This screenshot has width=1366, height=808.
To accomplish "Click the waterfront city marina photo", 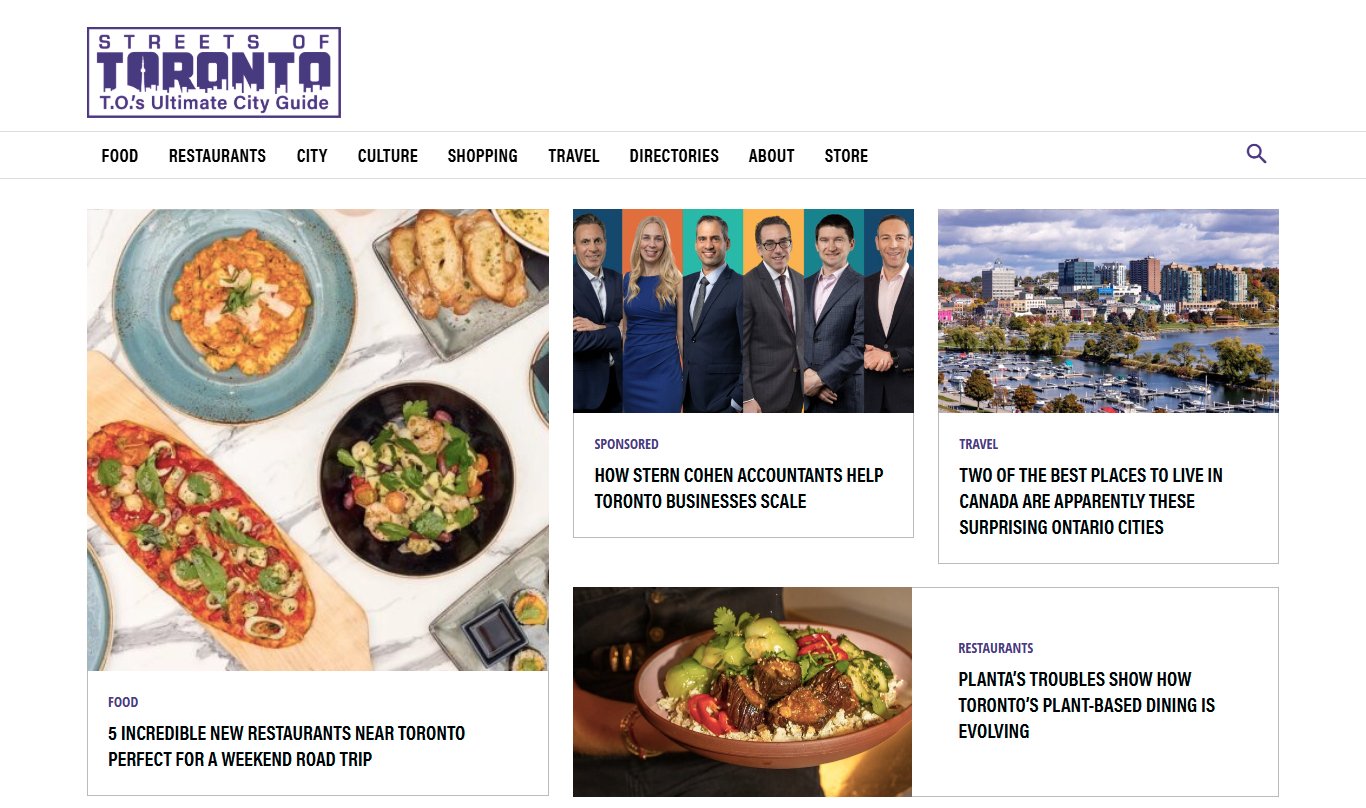I will (x=1108, y=311).
